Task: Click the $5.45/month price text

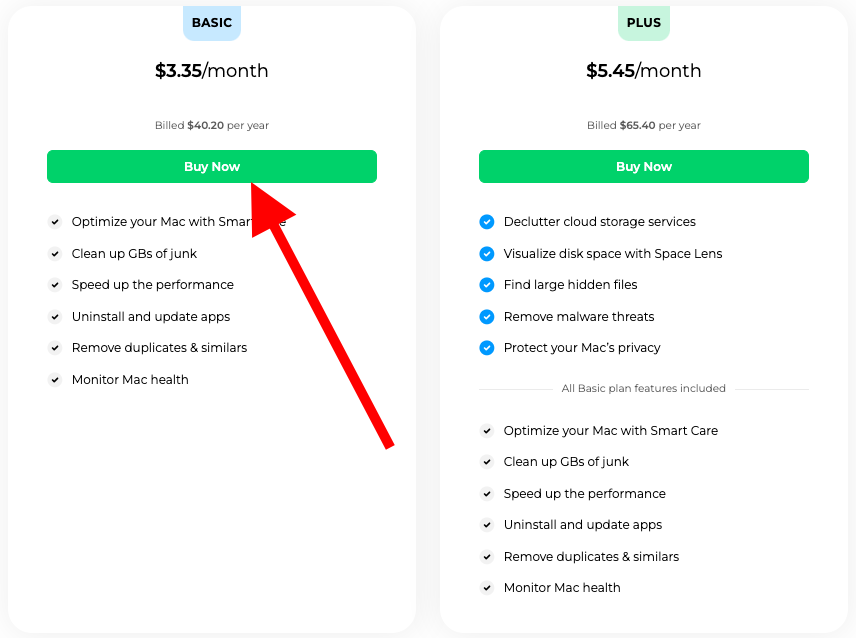Action: [643, 71]
